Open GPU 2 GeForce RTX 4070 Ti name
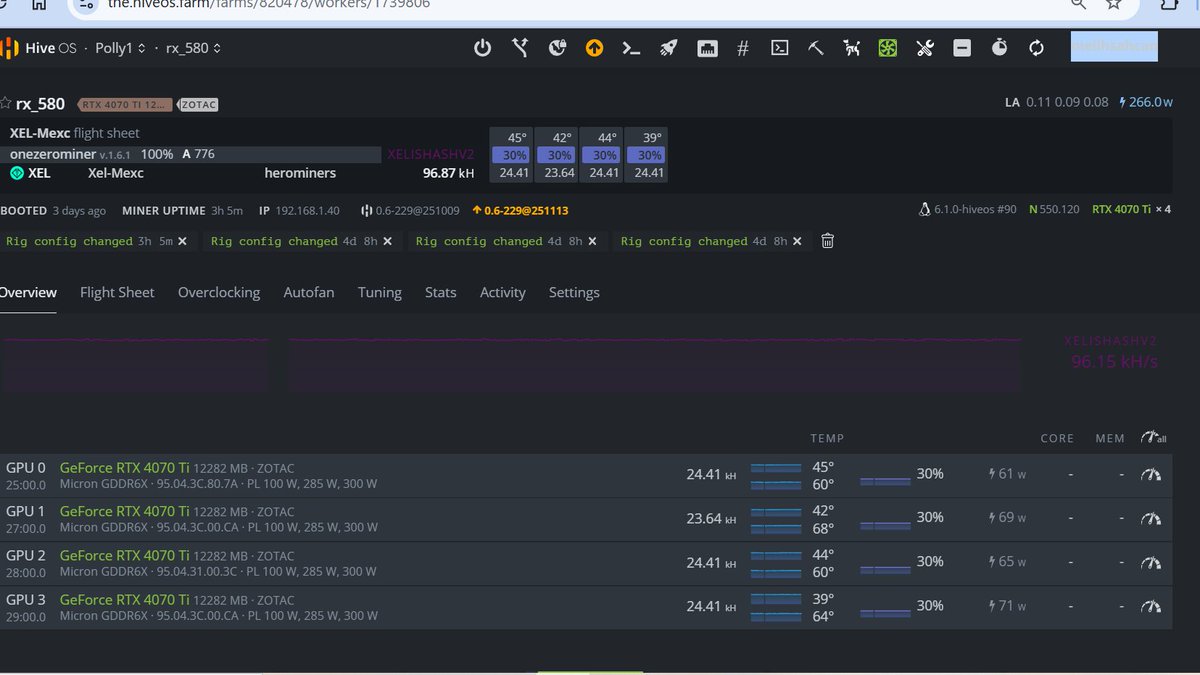1200x675 pixels. [124, 555]
